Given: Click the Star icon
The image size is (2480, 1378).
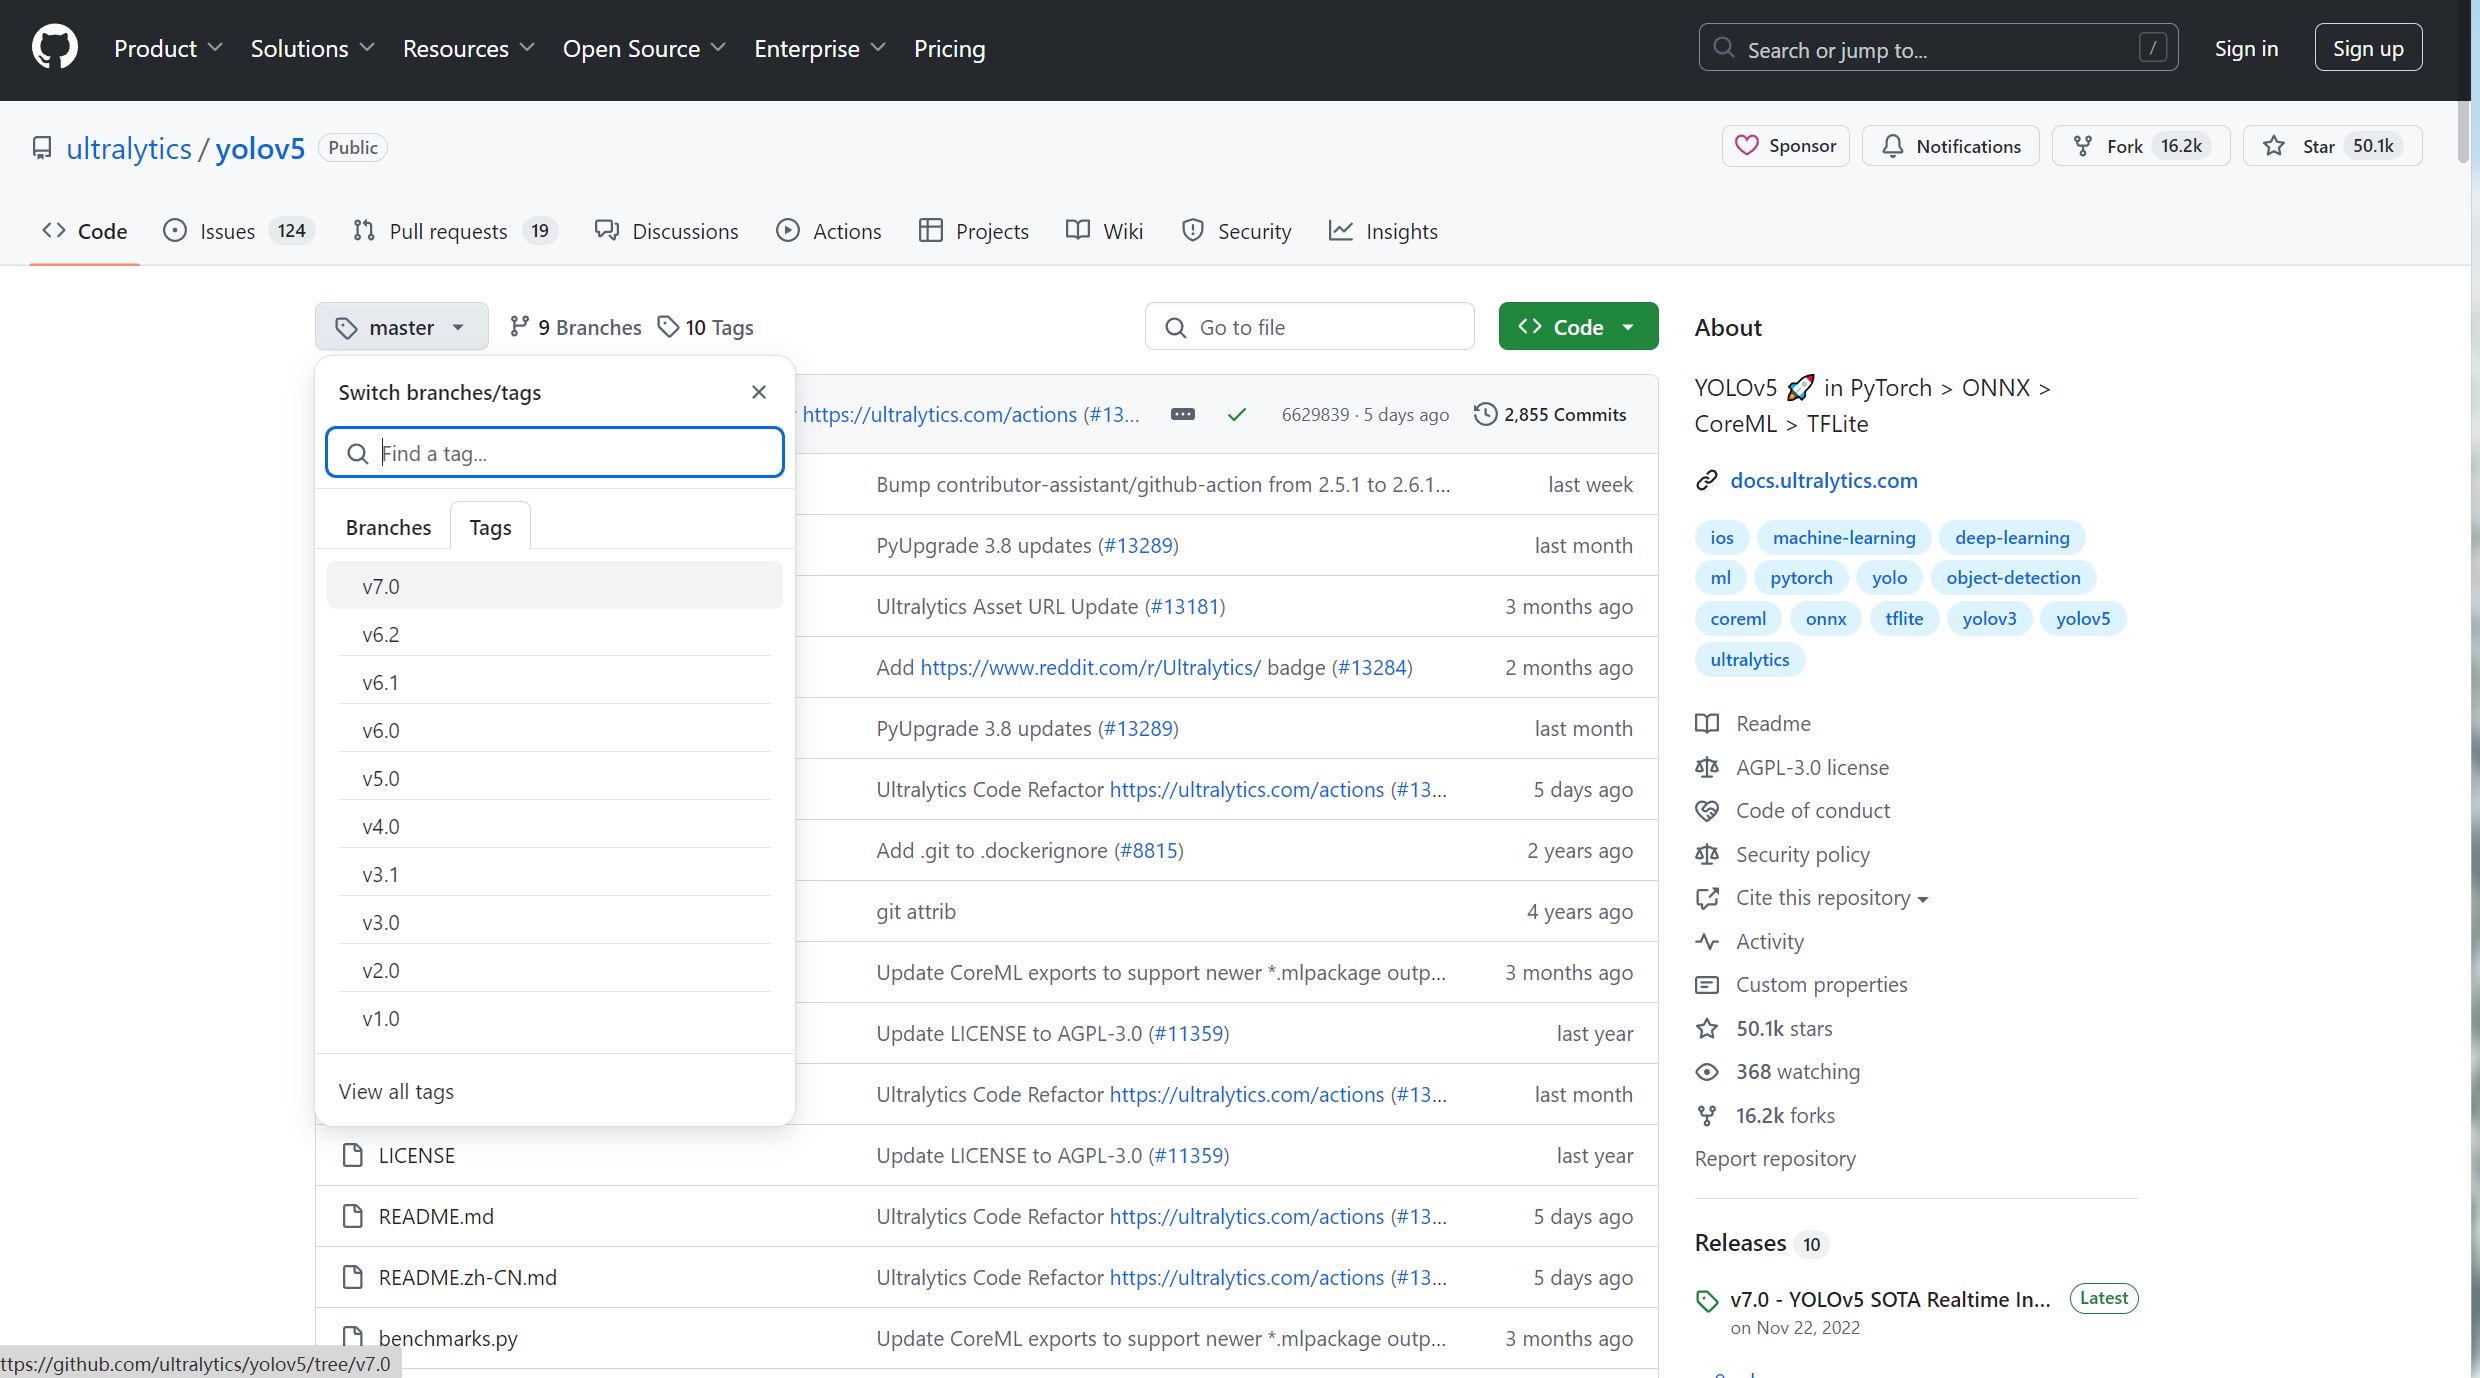Looking at the screenshot, I should click(x=2274, y=146).
